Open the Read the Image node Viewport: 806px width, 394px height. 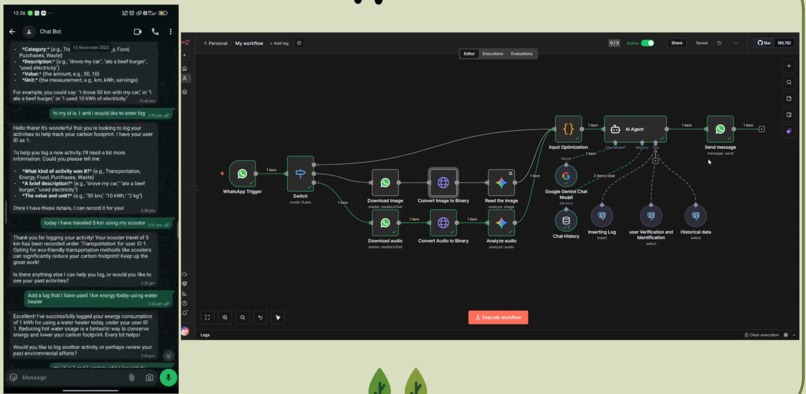tap(501, 183)
